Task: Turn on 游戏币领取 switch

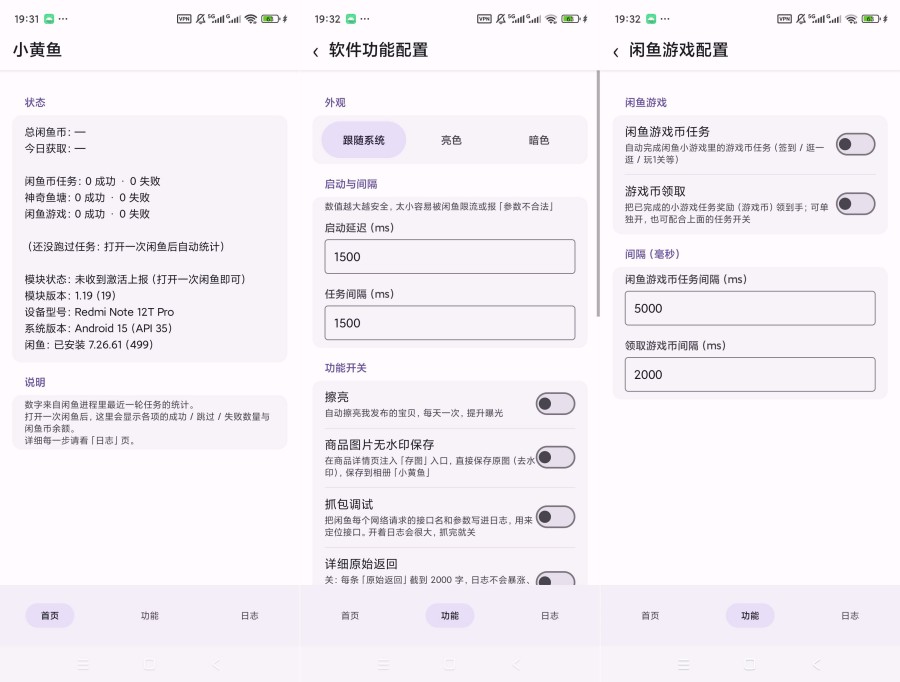Action: [855, 204]
